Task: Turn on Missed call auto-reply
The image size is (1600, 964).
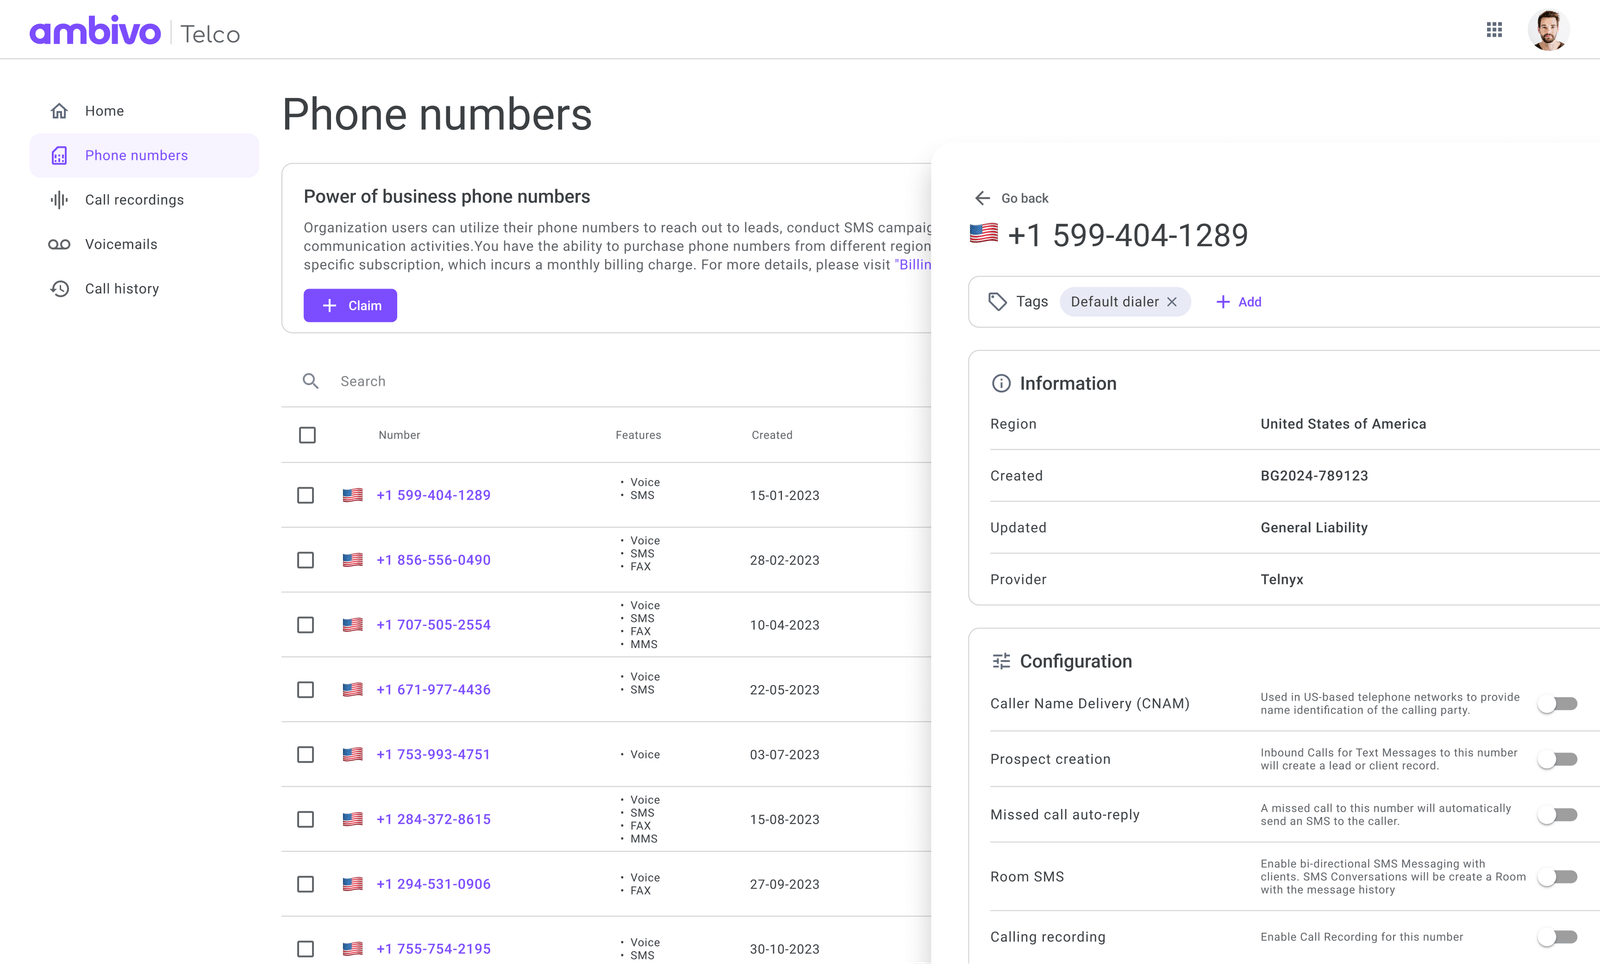Action: (1556, 814)
